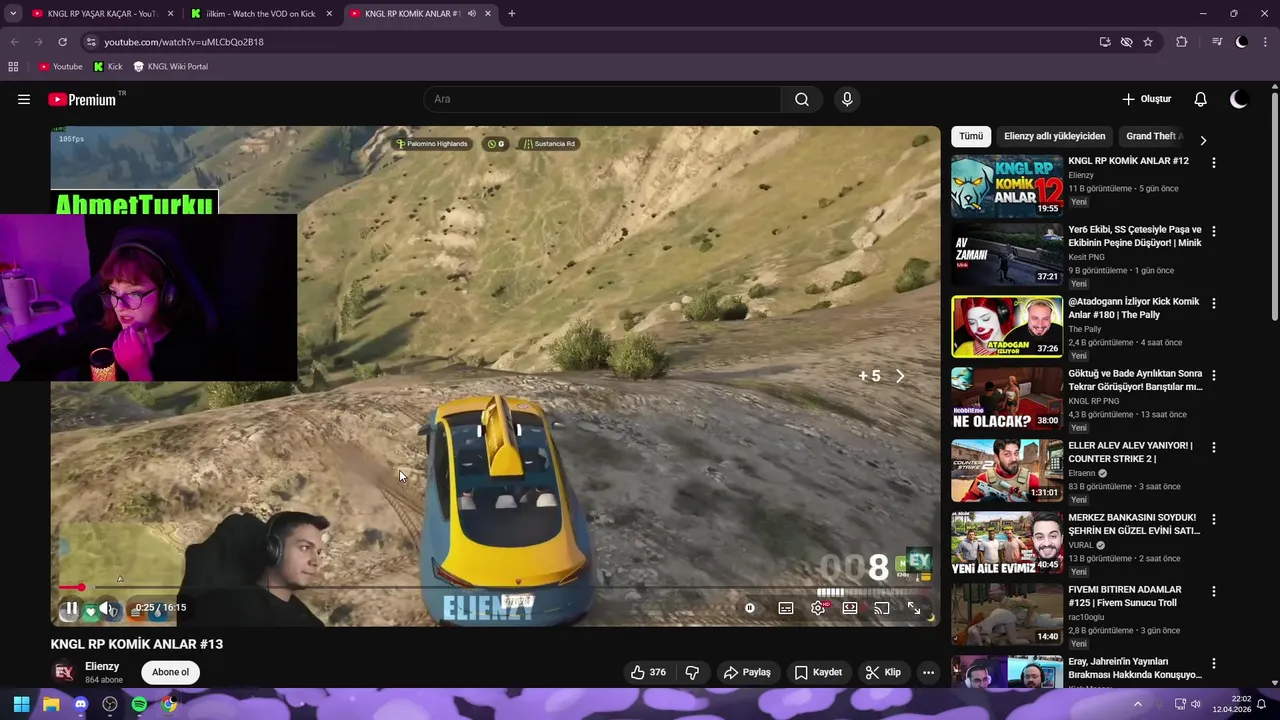Image resolution: width=1280 pixels, height=720 pixels.
Task: Install app icon in address bar
Action: (x=1105, y=42)
